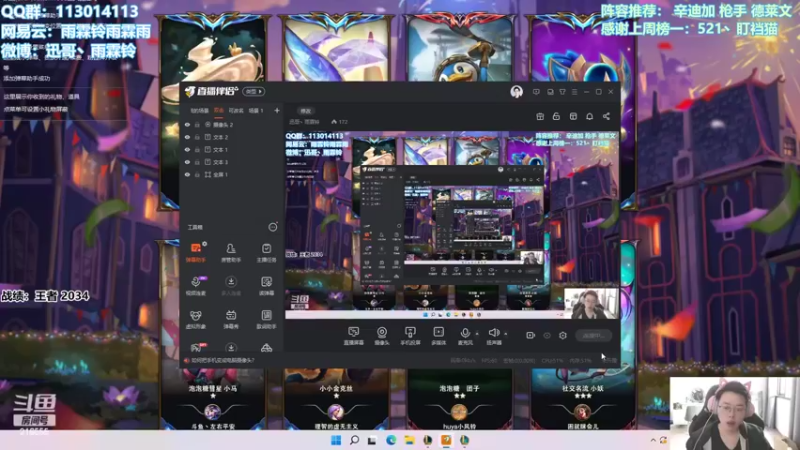Screen dimensions: 800x450
Task: Open File Explorer on taskbar
Action: point(409,440)
